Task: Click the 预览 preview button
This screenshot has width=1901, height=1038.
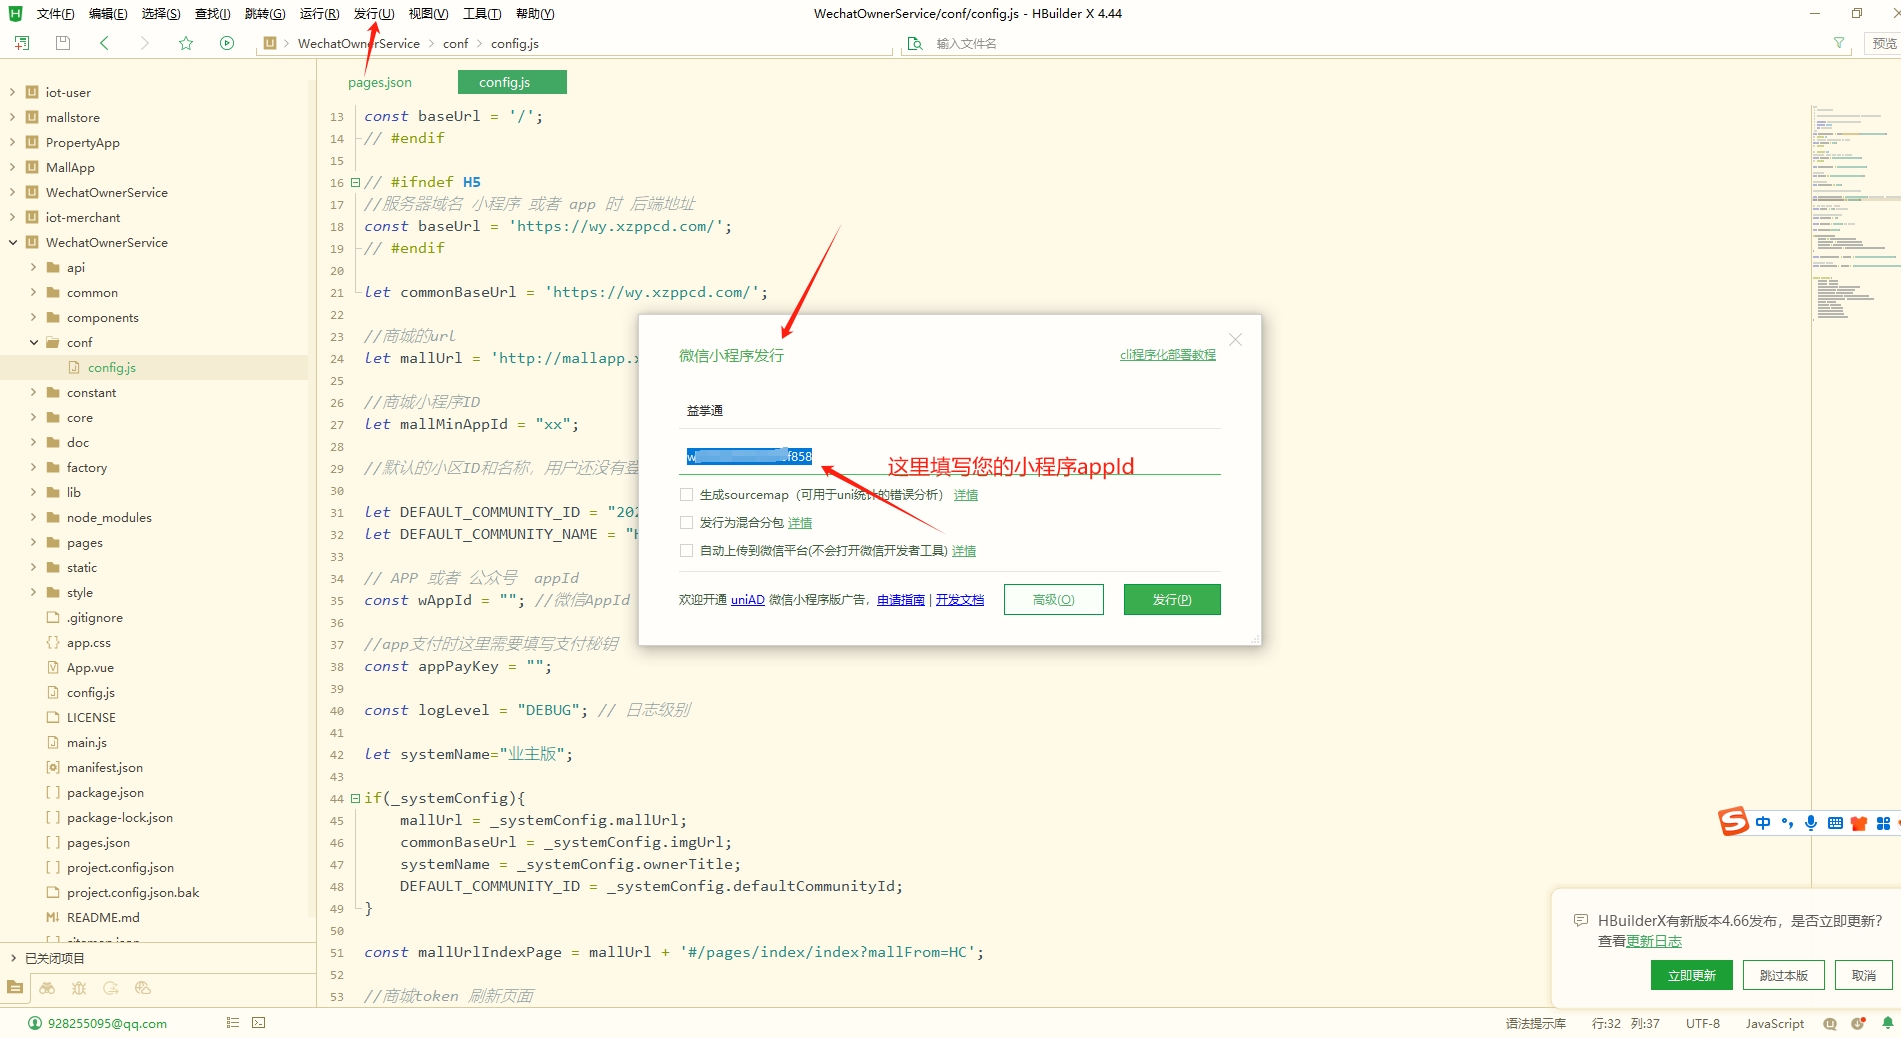Action: point(1884,43)
